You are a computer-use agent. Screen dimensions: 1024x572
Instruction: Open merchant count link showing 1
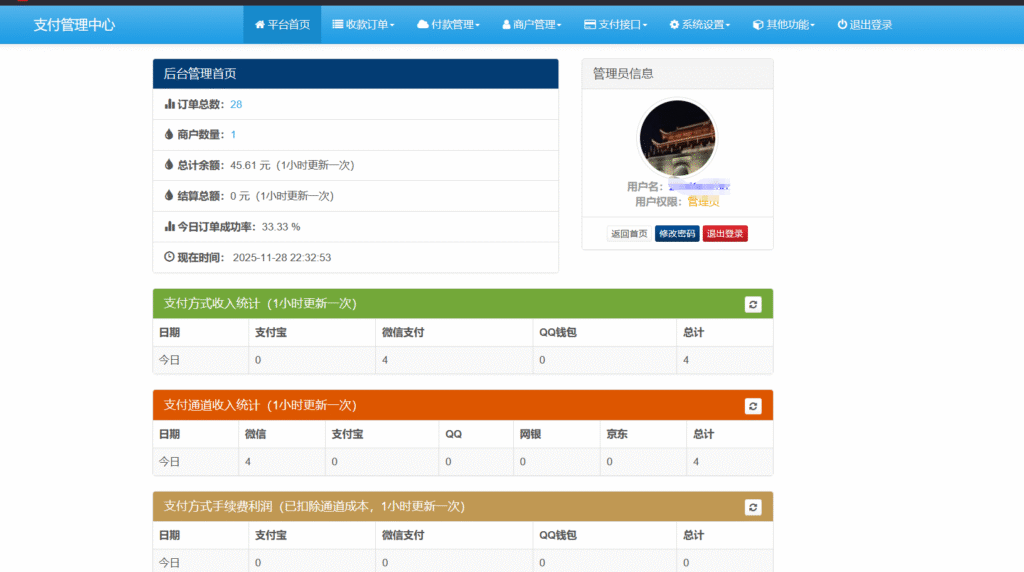click(233, 134)
